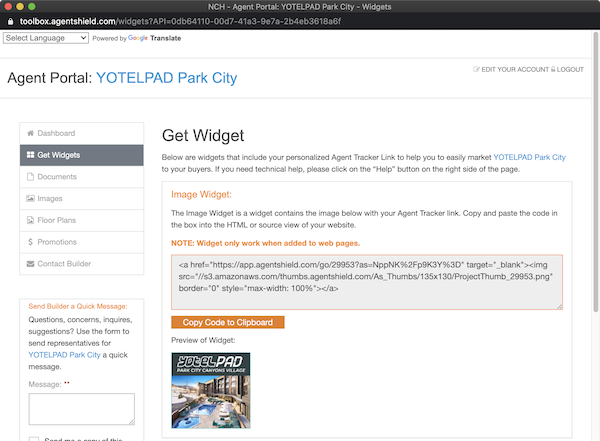This screenshot has width=600, height=441.
Task: Click the page vertical scrollbar
Action: coord(595,172)
